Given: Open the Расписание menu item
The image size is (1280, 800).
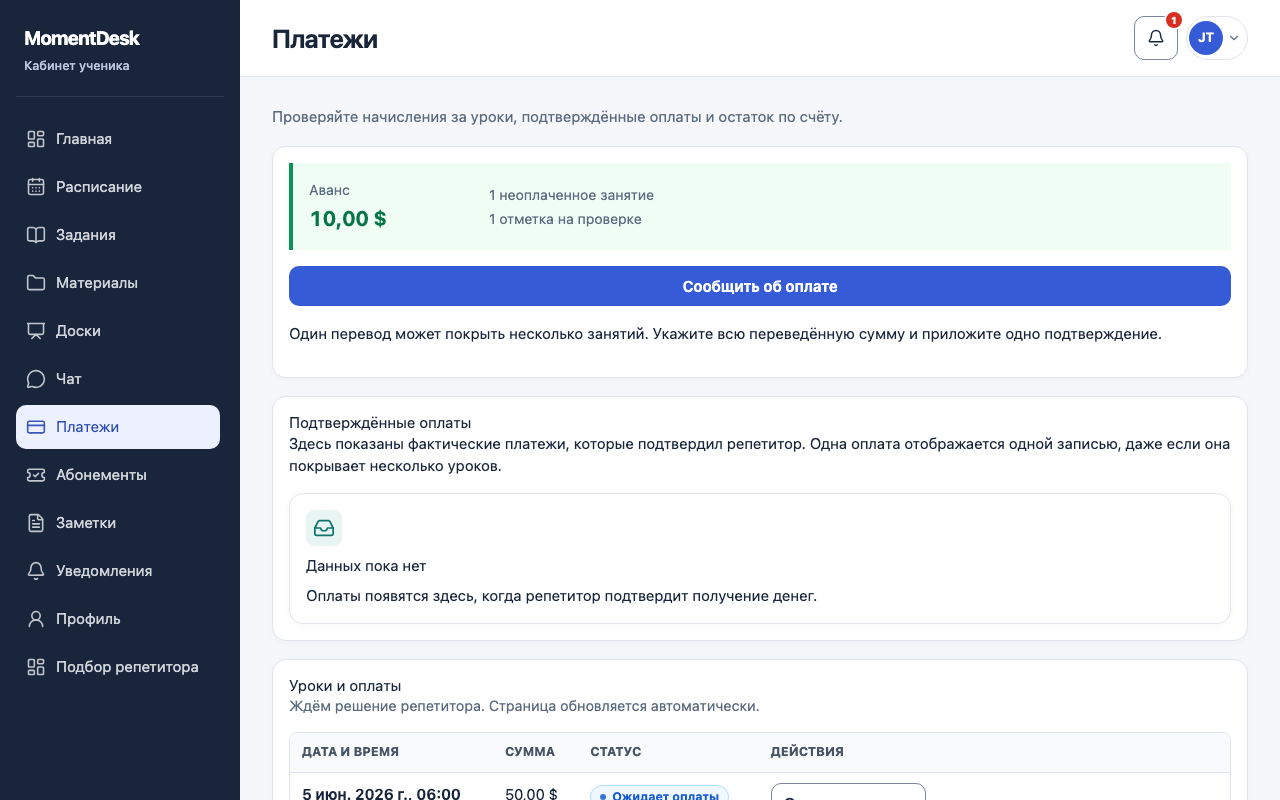Looking at the screenshot, I should (118, 187).
